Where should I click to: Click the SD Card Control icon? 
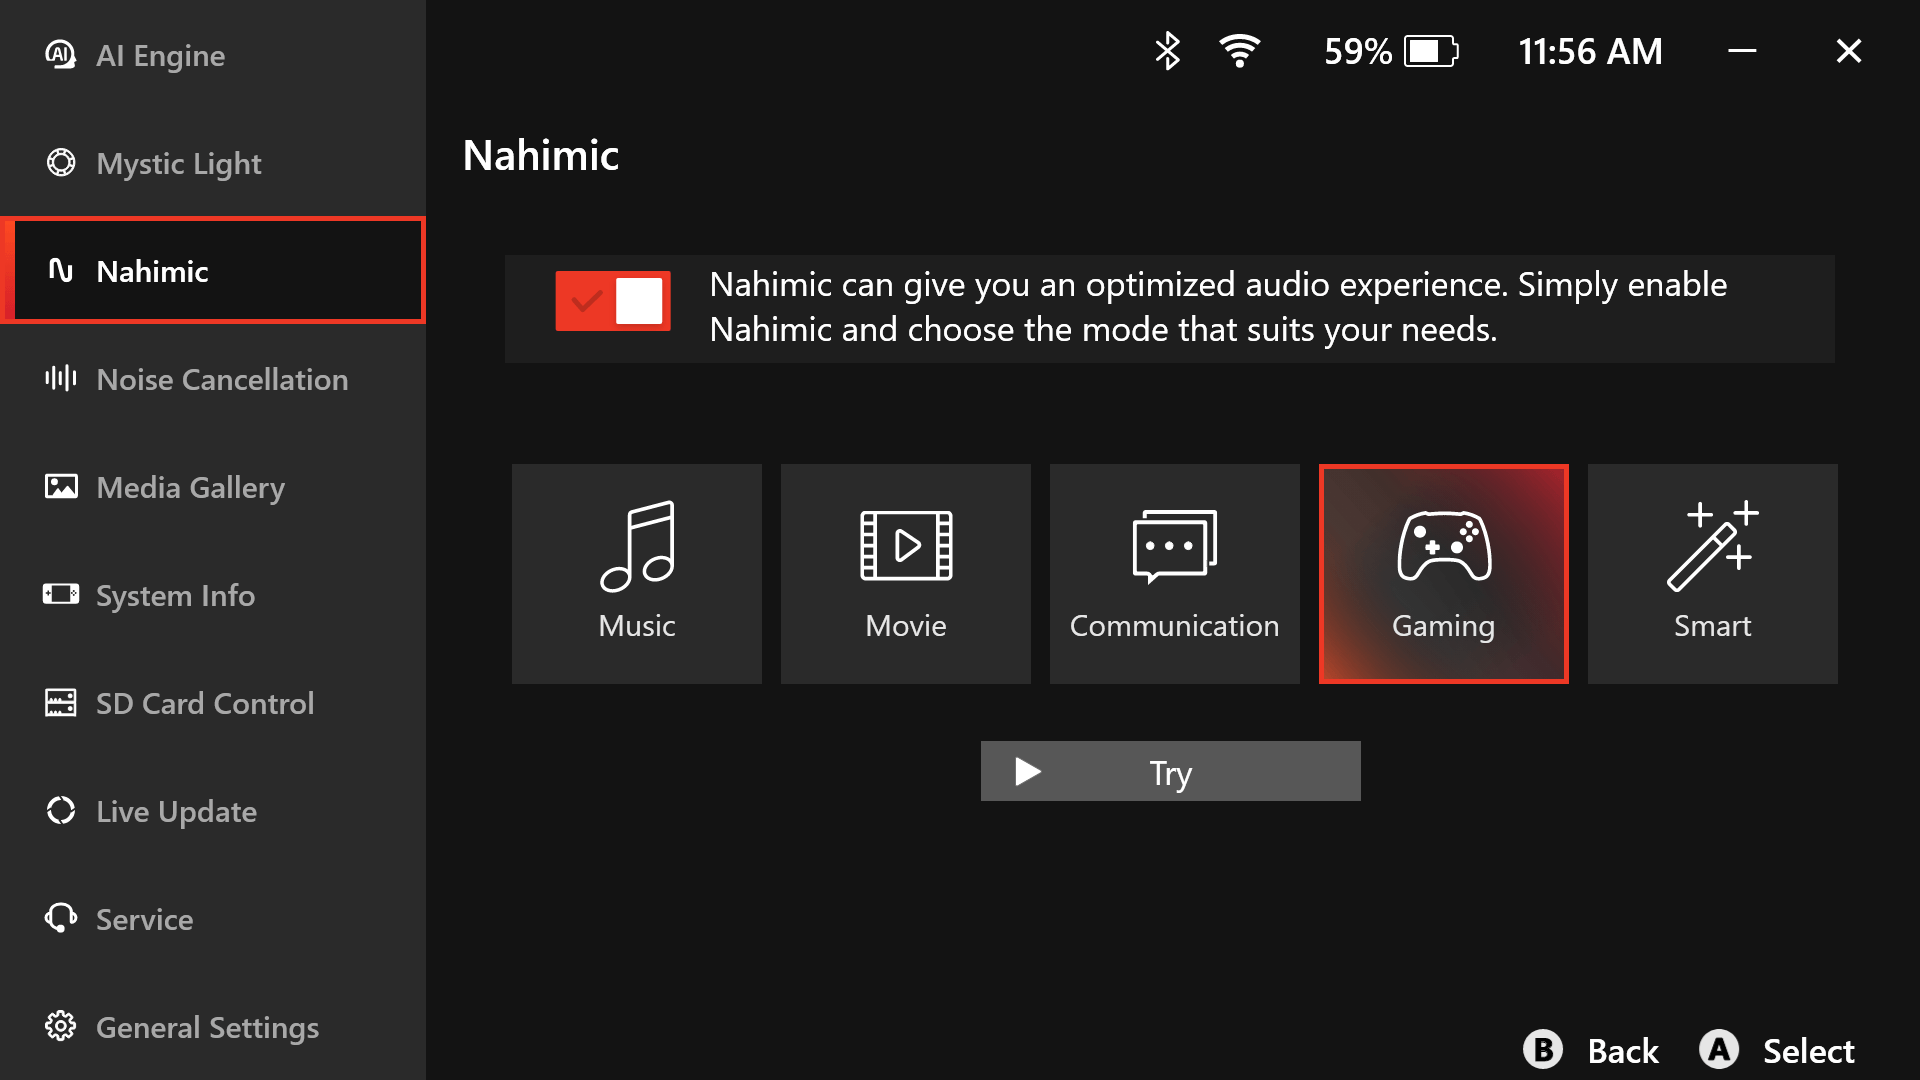coord(61,703)
